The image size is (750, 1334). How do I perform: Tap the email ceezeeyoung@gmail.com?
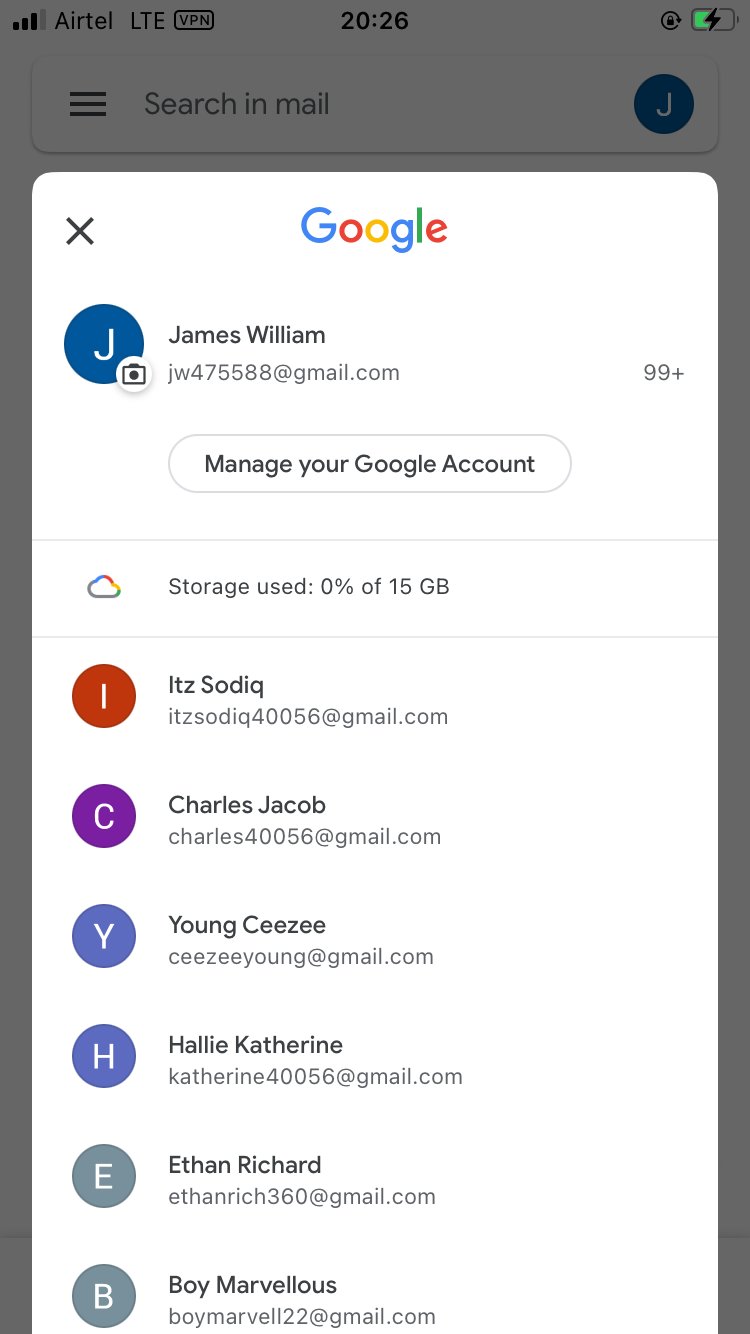coord(301,957)
